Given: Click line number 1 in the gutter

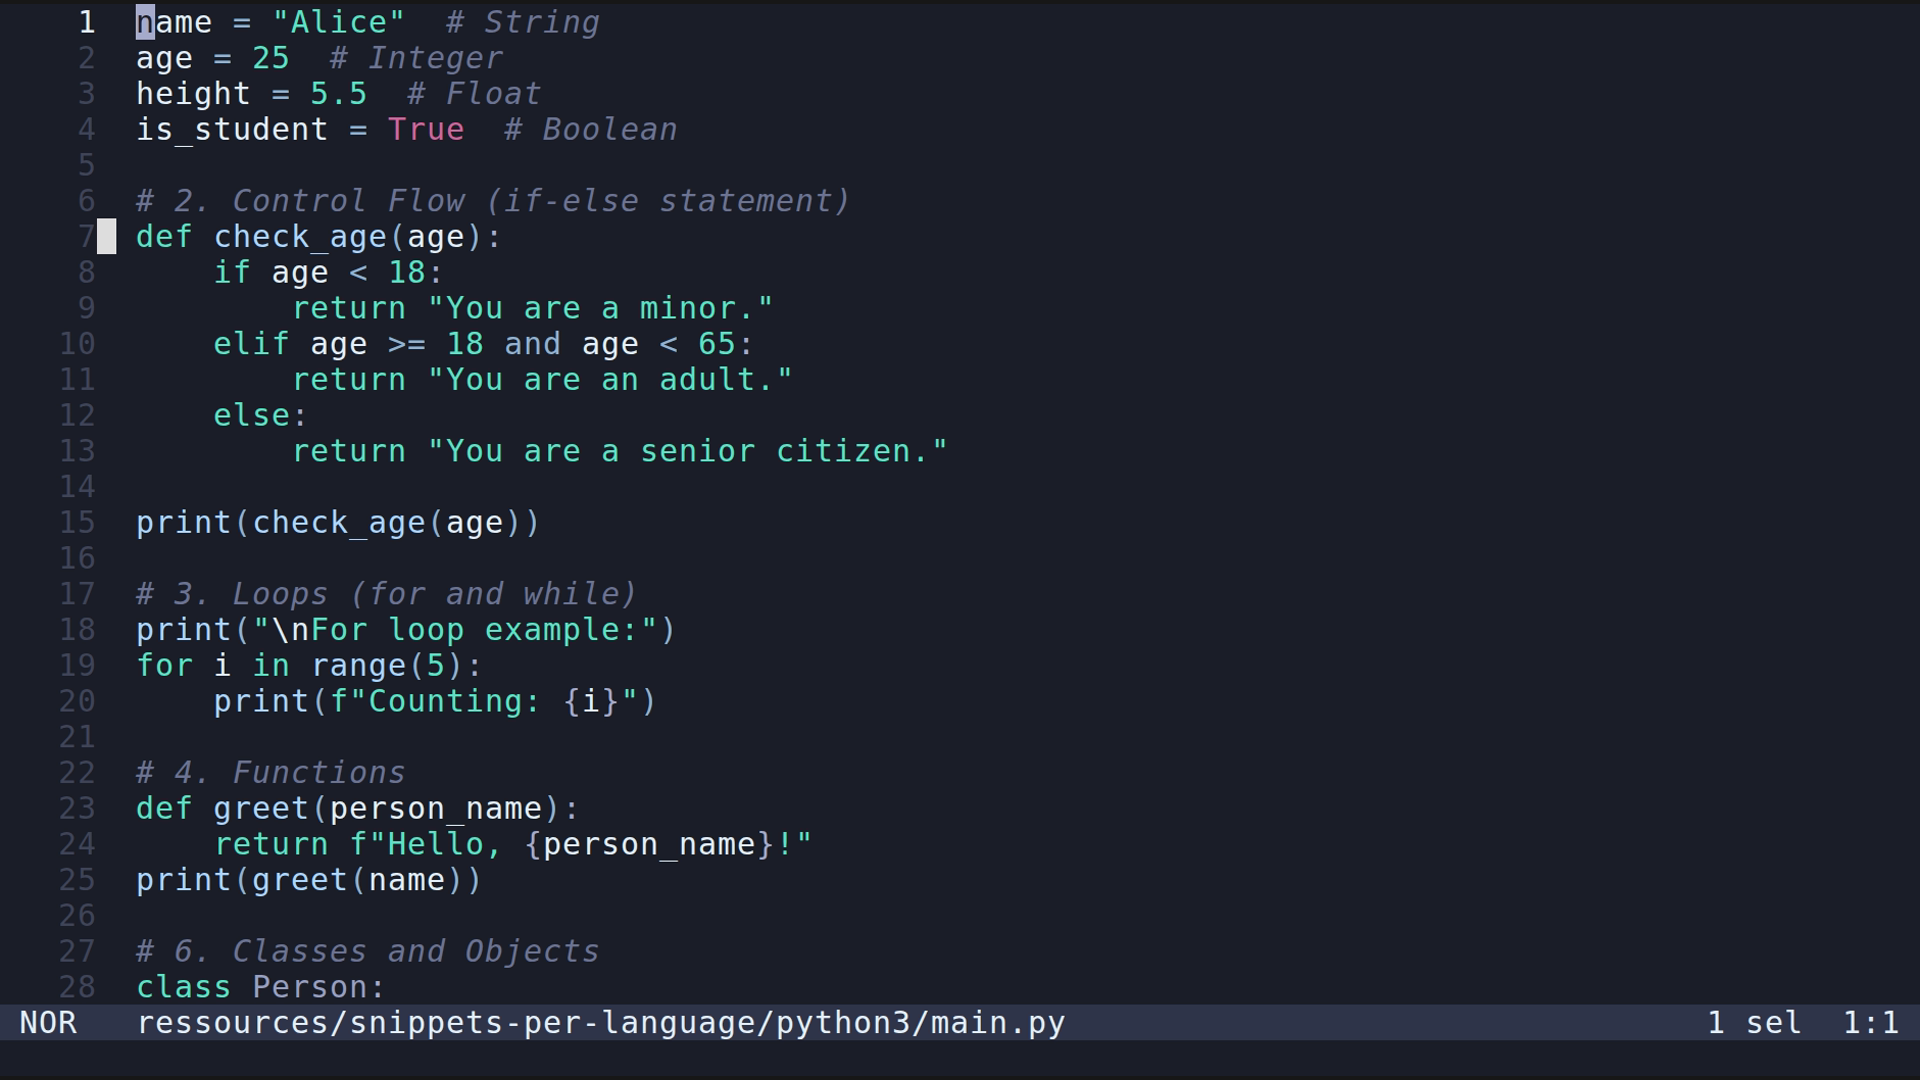Looking at the screenshot, I should click(x=86, y=22).
